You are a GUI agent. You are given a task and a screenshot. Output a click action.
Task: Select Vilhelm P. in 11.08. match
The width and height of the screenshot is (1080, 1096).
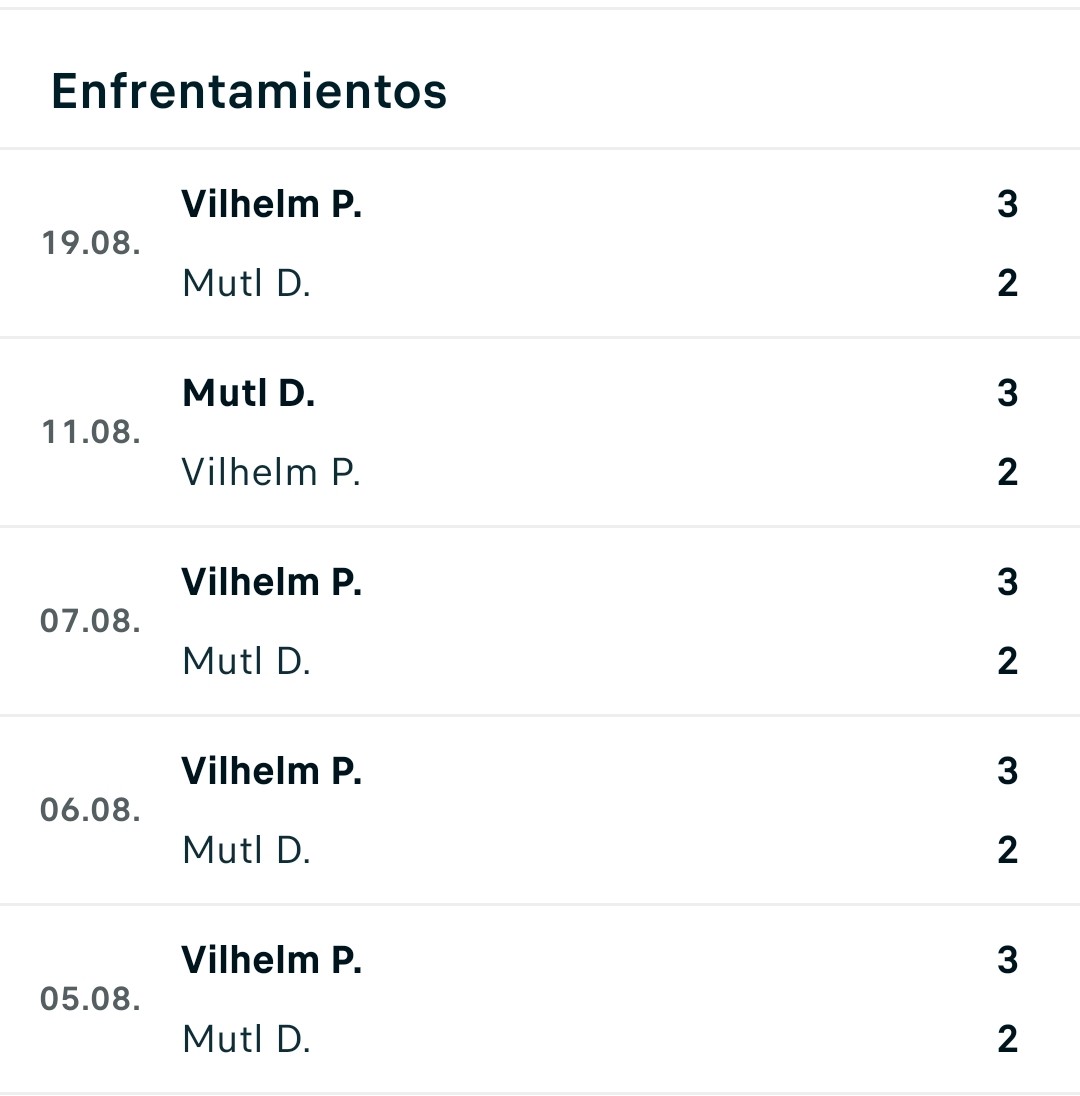point(271,472)
